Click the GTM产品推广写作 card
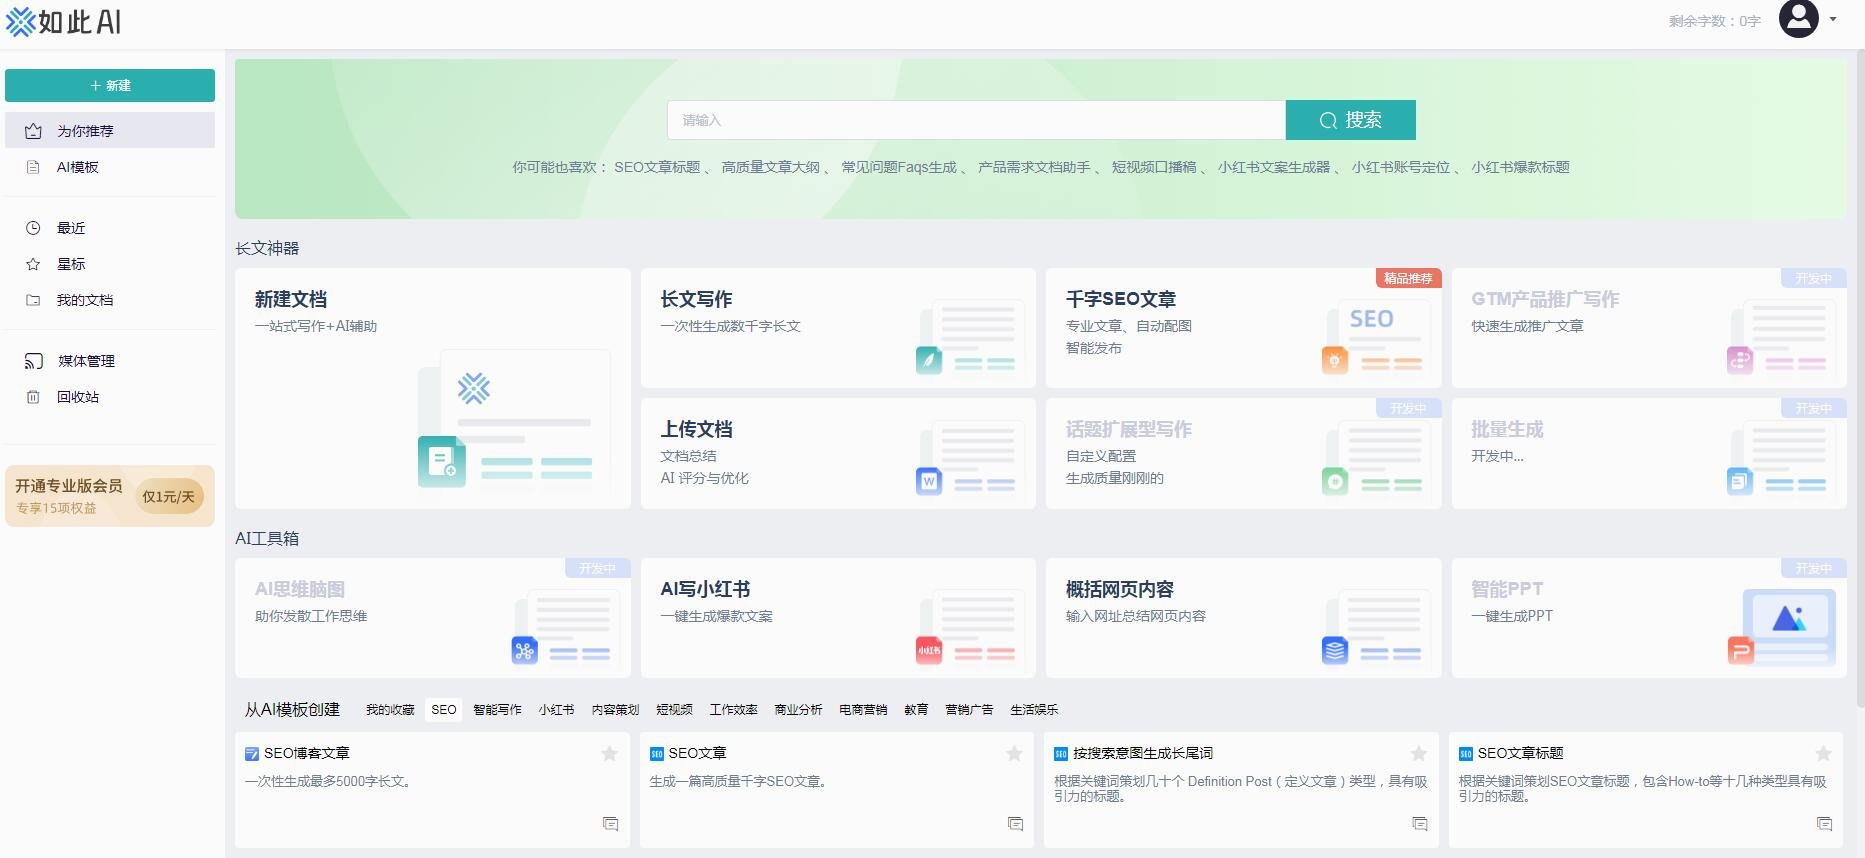 (1649, 328)
